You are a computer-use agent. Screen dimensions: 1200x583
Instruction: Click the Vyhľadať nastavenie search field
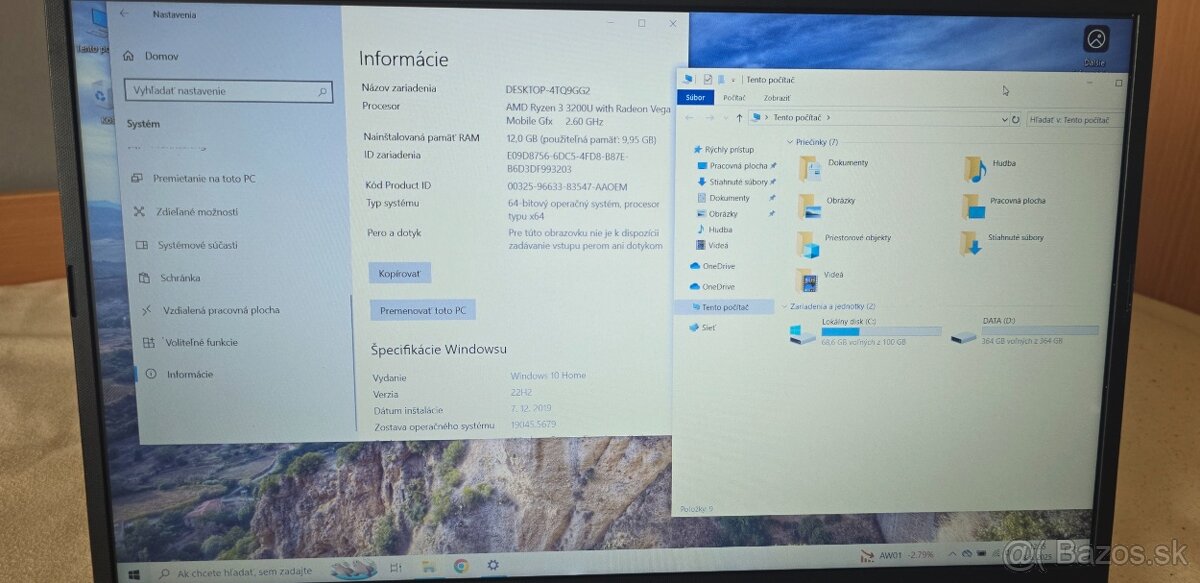coord(225,91)
